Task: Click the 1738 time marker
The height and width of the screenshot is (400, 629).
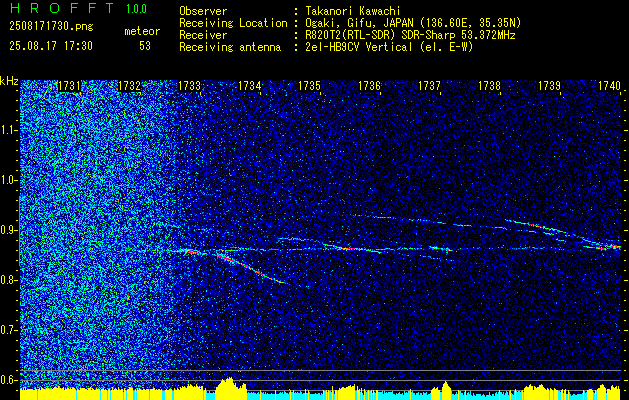Action: pos(489,86)
